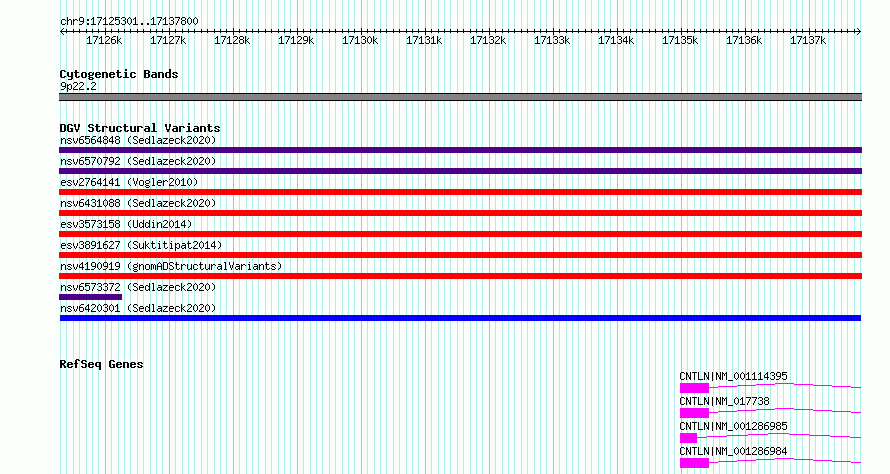Select the nsv6420301 (Sedlazeck2020) label
This screenshot has height=474, width=890.
[x=138, y=308]
